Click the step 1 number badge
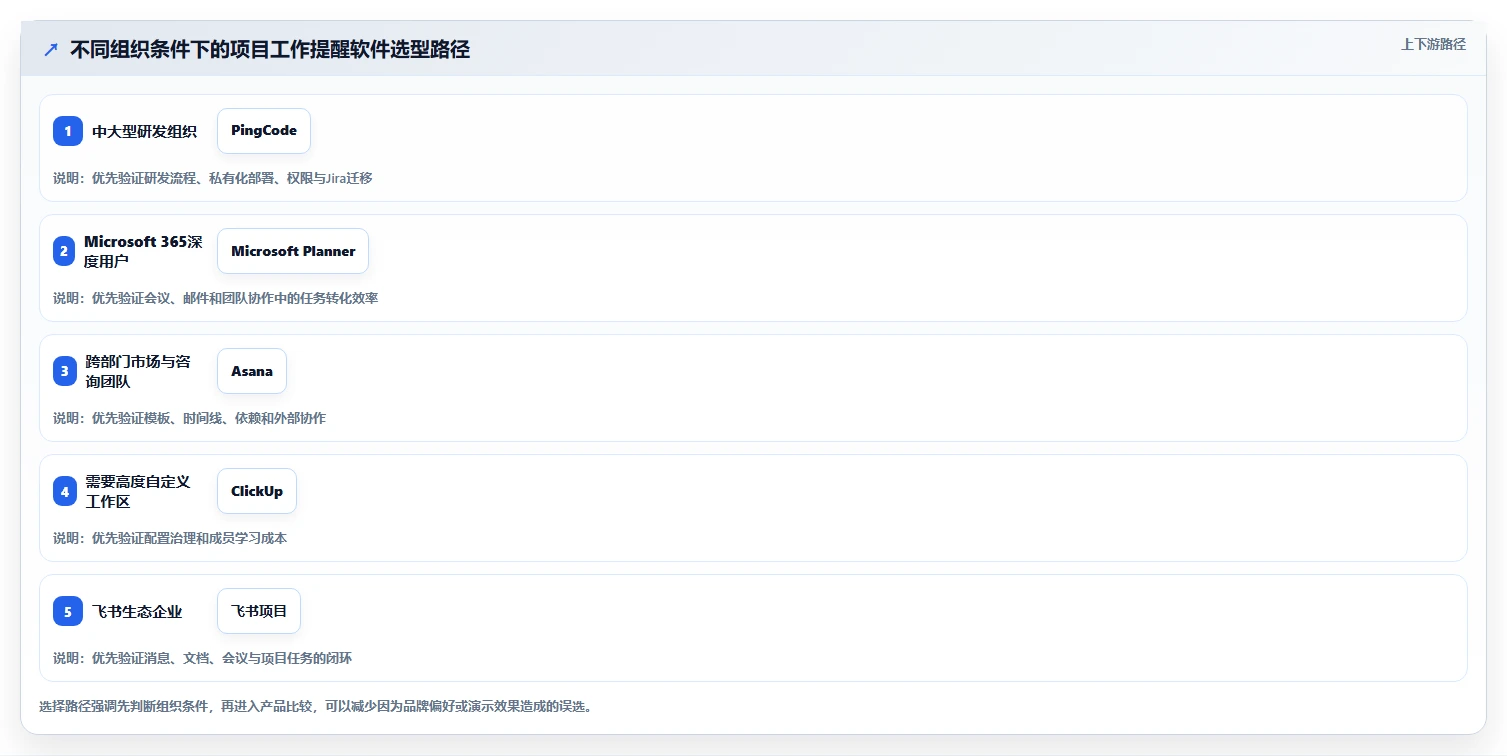 (67, 131)
